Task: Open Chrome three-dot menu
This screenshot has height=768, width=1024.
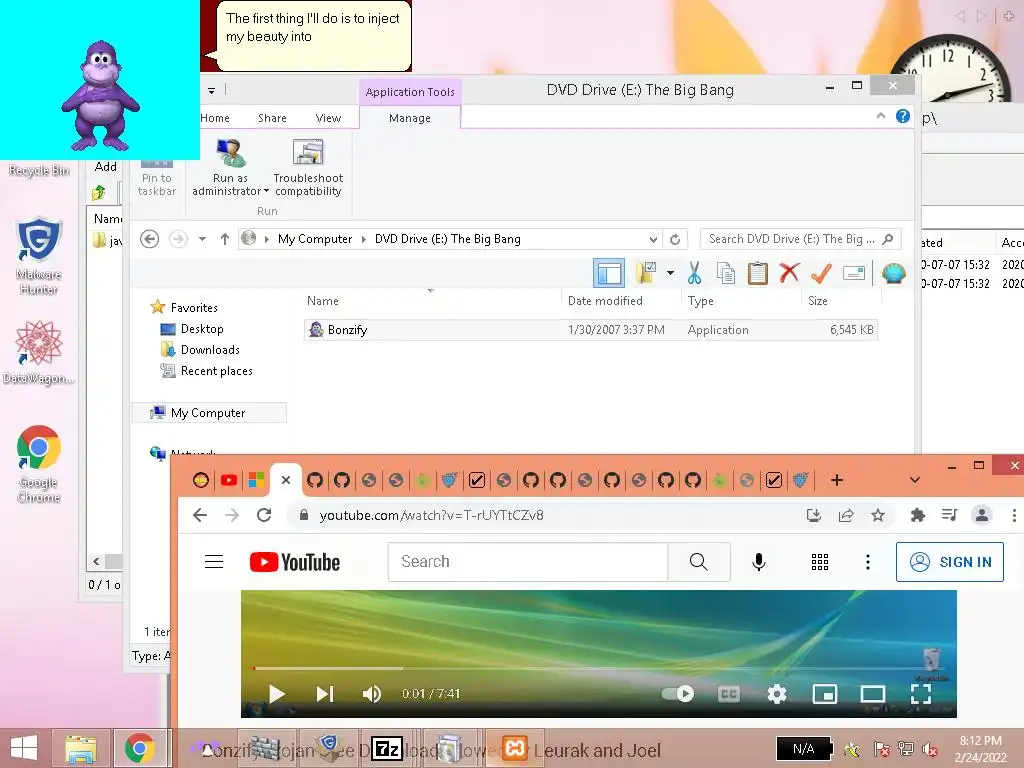Action: (1014, 515)
